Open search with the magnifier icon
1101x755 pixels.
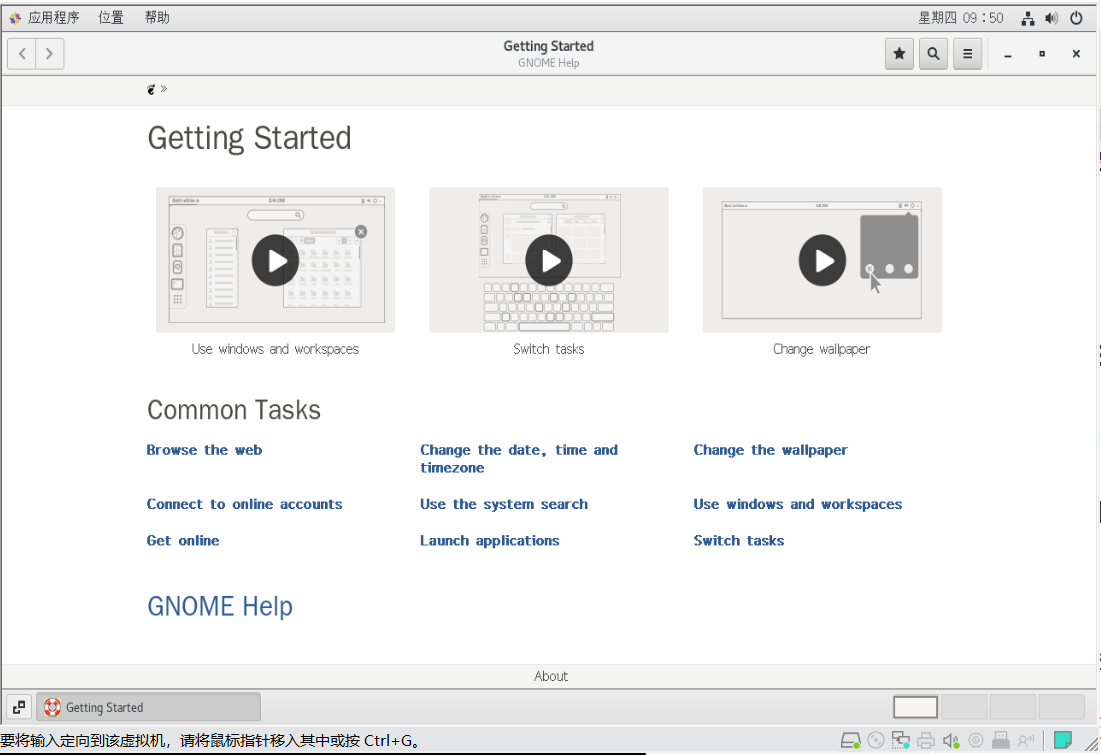point(933,53)
